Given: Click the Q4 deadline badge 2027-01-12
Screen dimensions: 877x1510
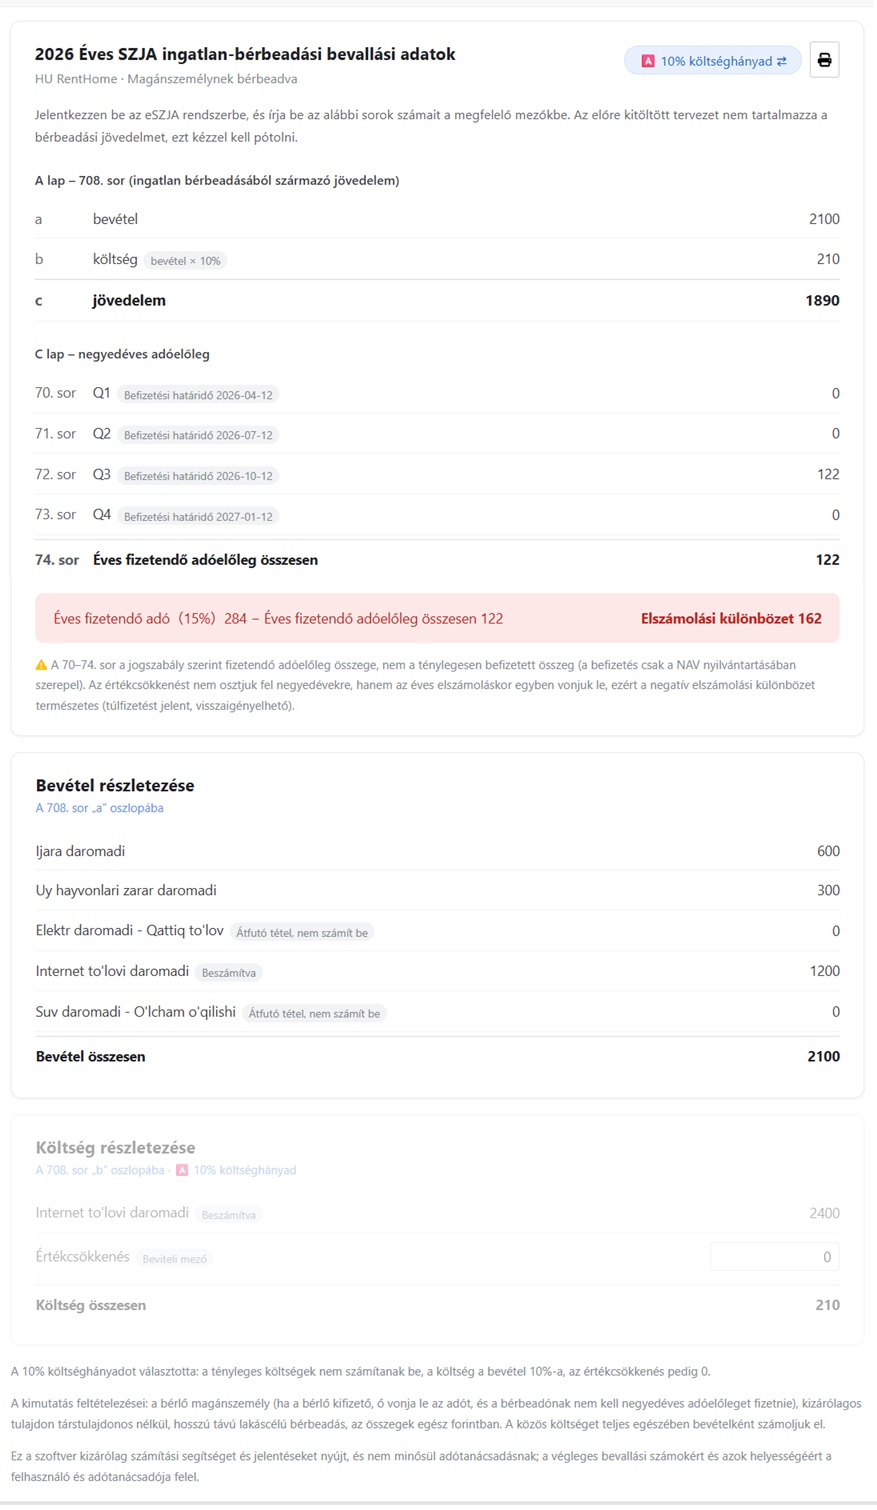Looking at the screenshot, I should point(198,517).
